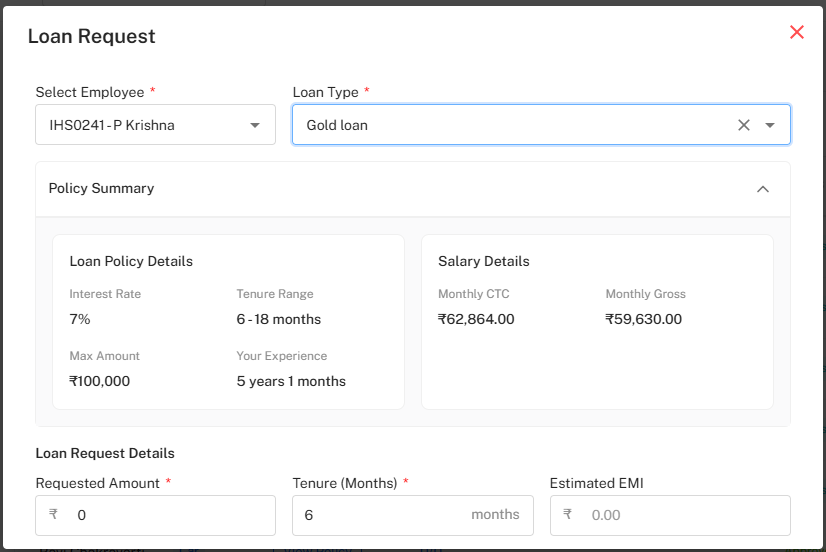The height and width of the screenshot is (552, 826).
Task: Focus the Tenure (Months) input field
Action: [380, 515]
